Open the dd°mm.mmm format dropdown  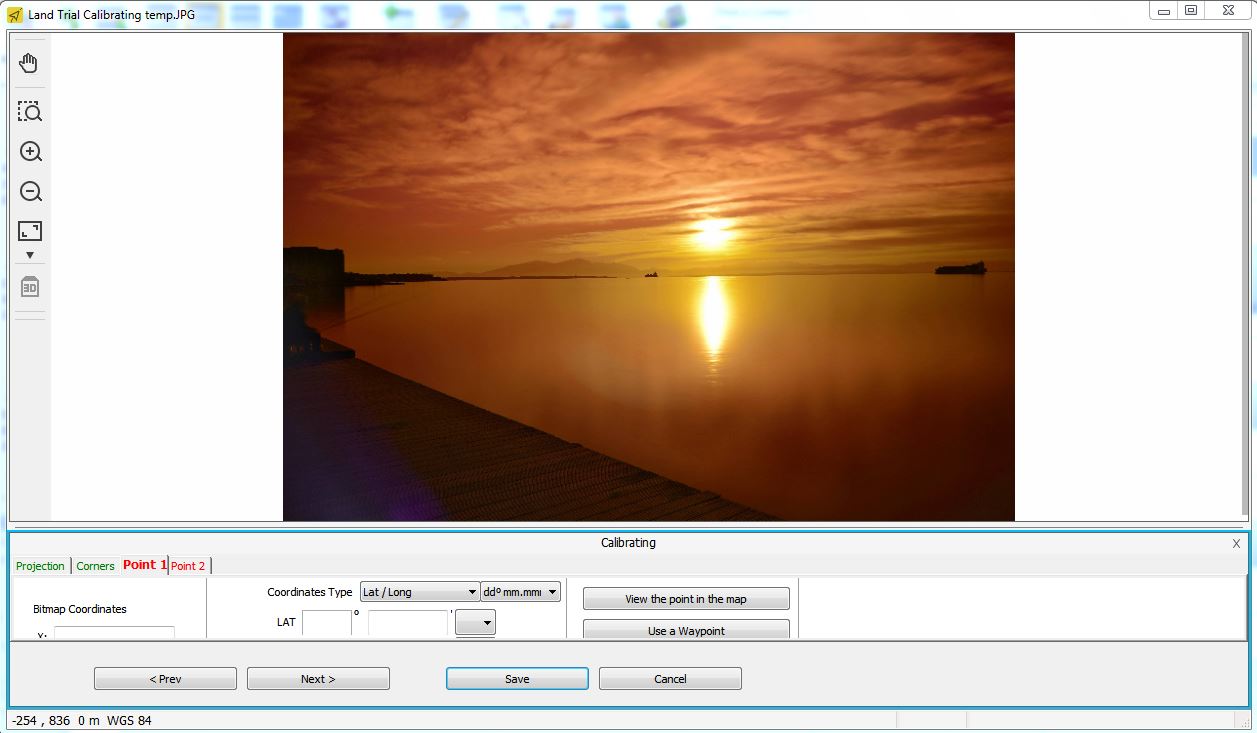click(x=520, y=592)
